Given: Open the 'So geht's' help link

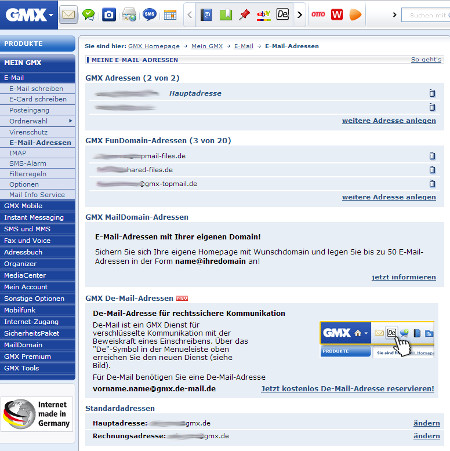Looking at the screenshot, I should click(x=426, y=59).
